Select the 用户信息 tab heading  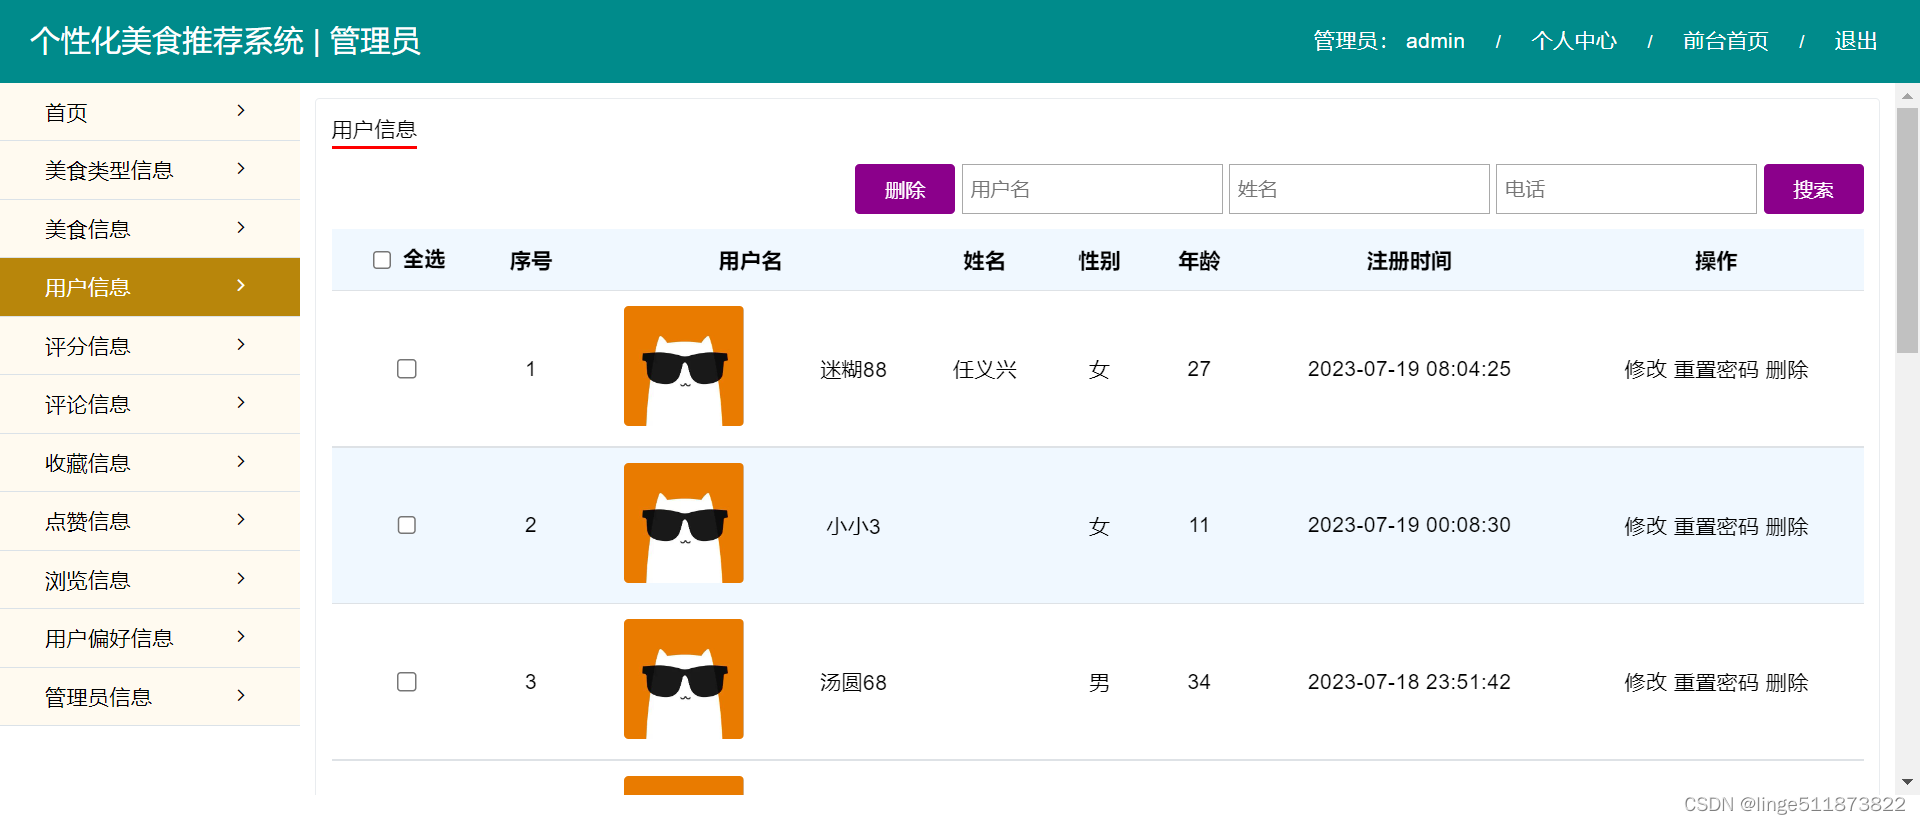[374, 130]
